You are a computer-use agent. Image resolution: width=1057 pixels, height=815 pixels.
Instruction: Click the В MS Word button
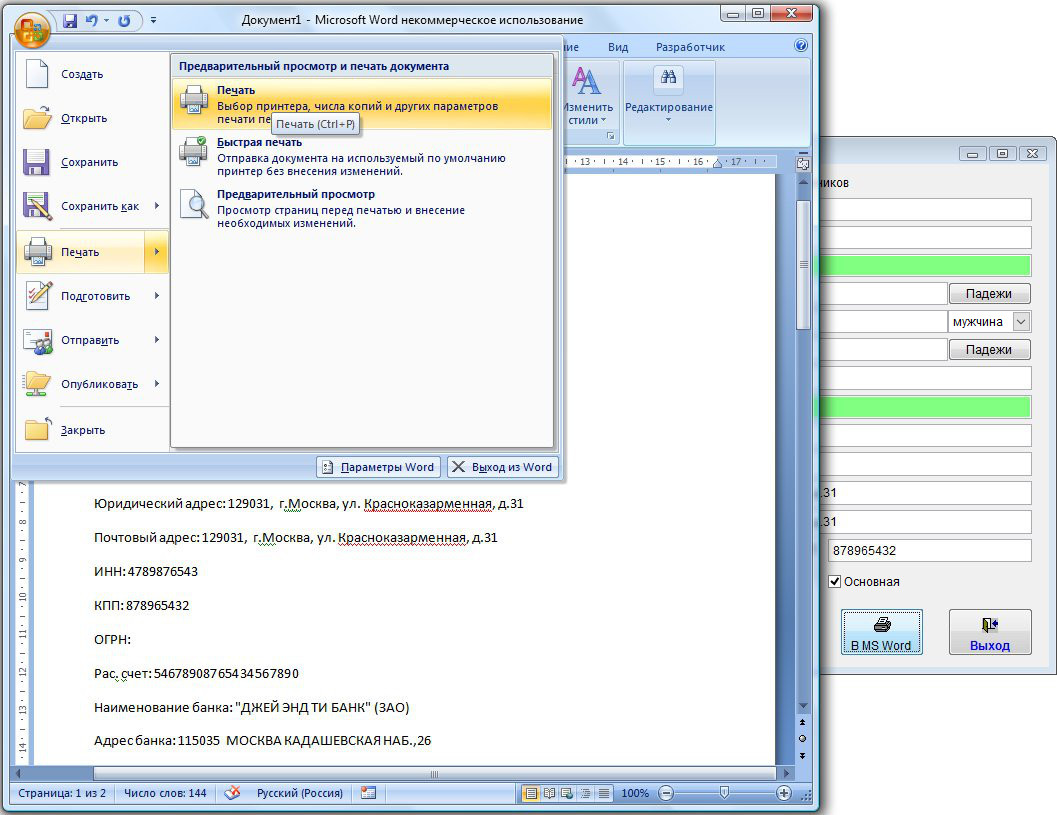[x=881, y=632]
